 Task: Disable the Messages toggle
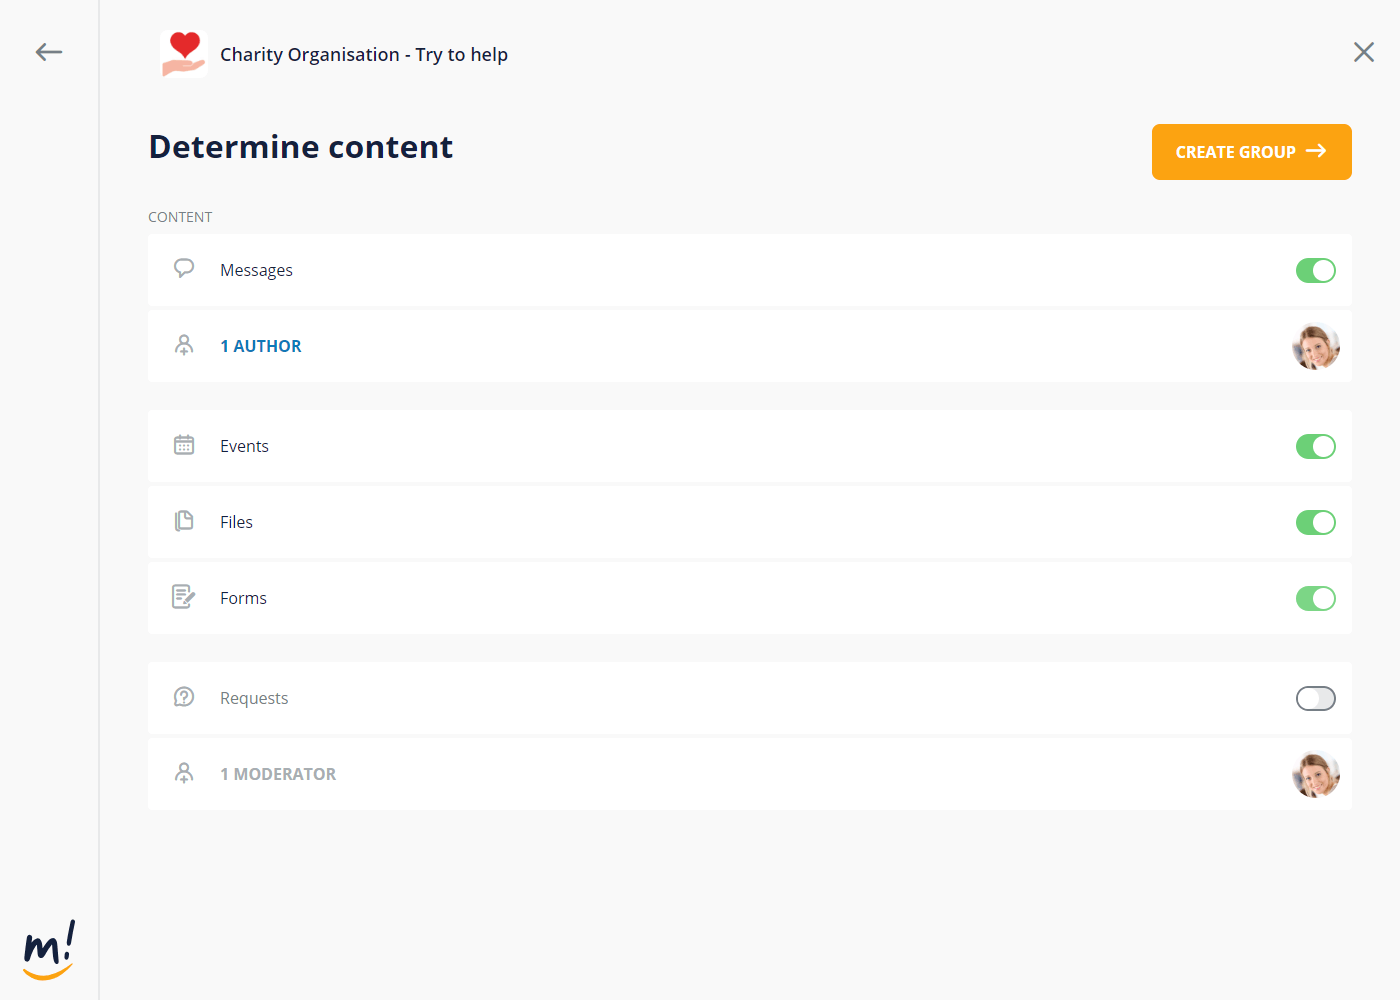point(1315,270)
